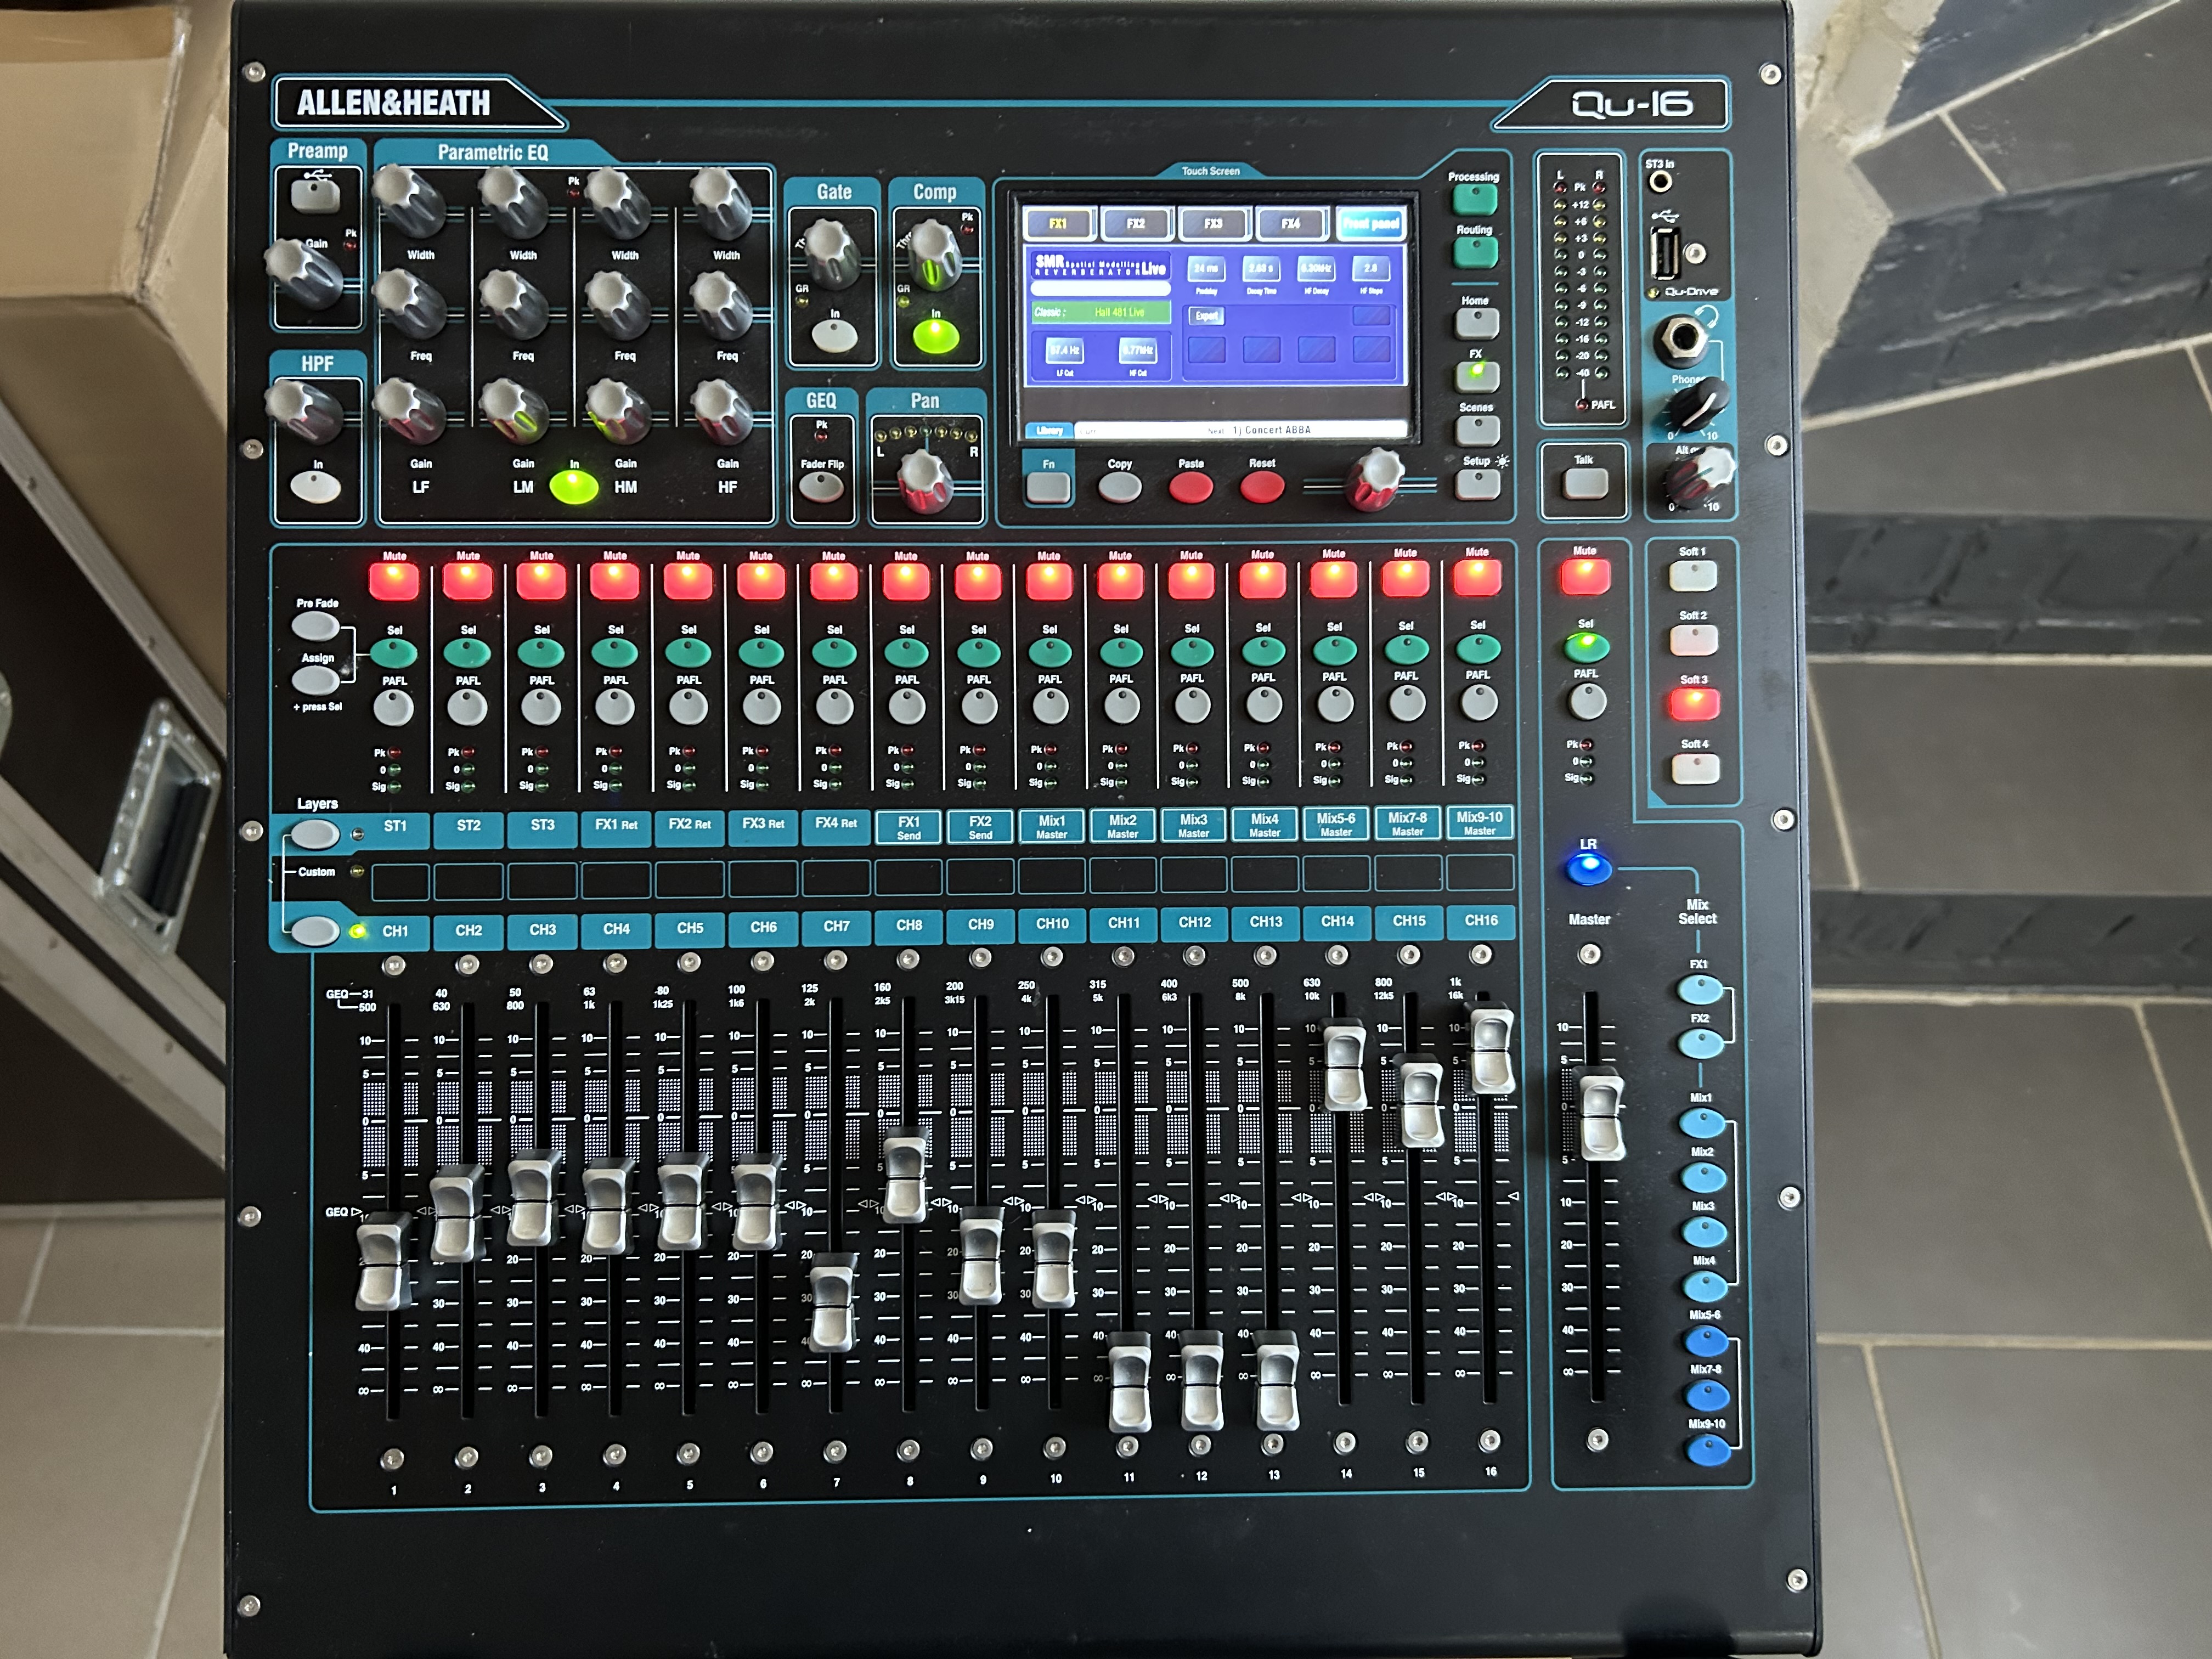2212x1659 pixels.
Task: Hit the lower CH1-16 layer button
Action: (x=314, y=931)
